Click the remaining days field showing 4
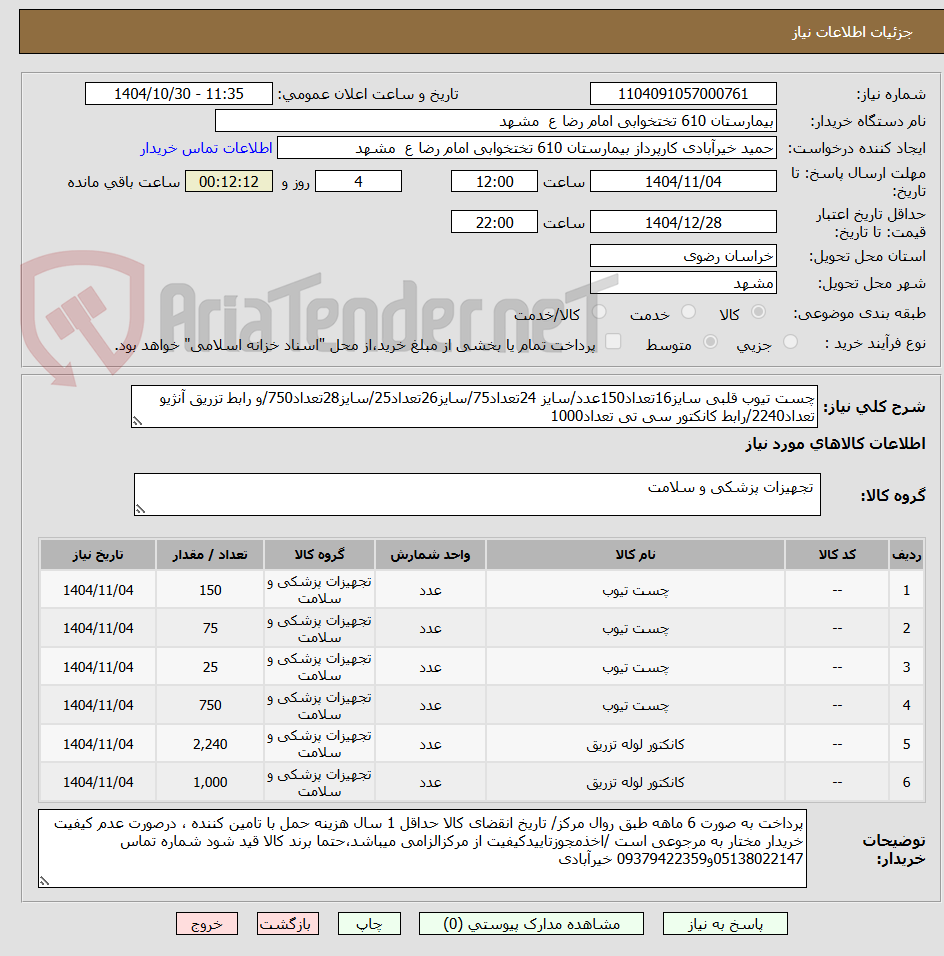Screen dimensions: 944x956 [359, 182]
